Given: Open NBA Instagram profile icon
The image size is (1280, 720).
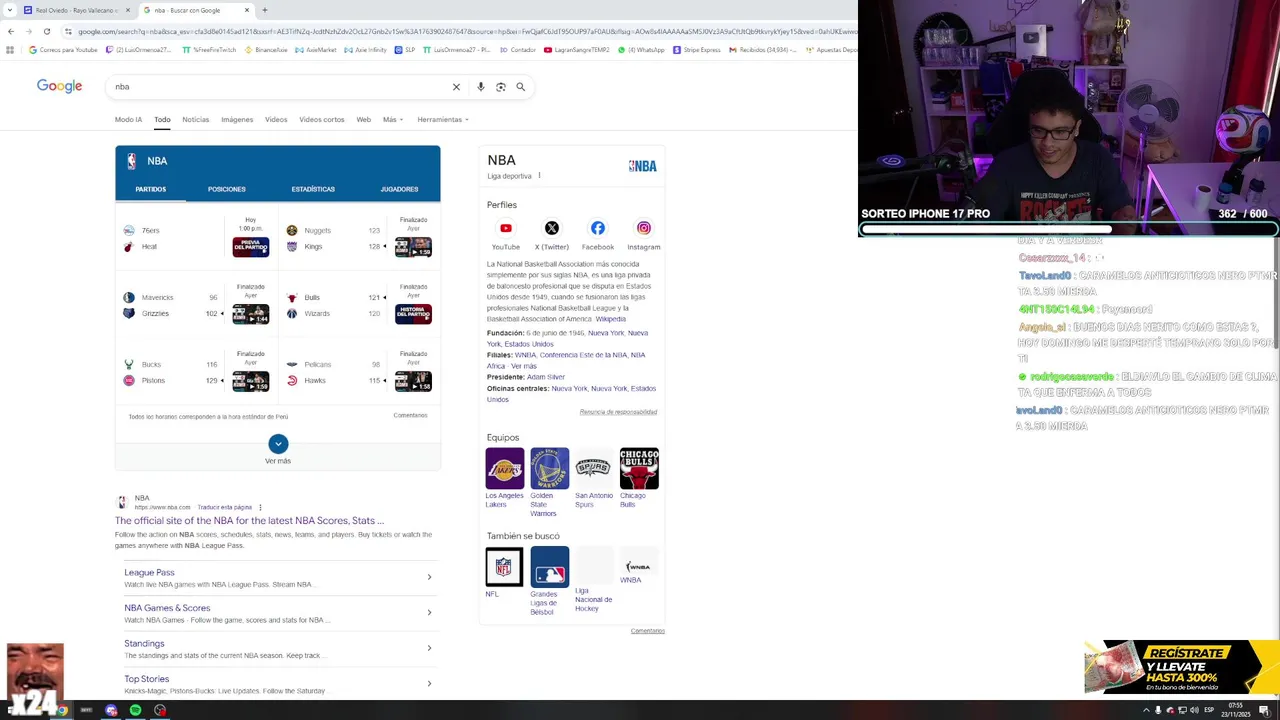Looking at the screenshot, I should 644,228.
